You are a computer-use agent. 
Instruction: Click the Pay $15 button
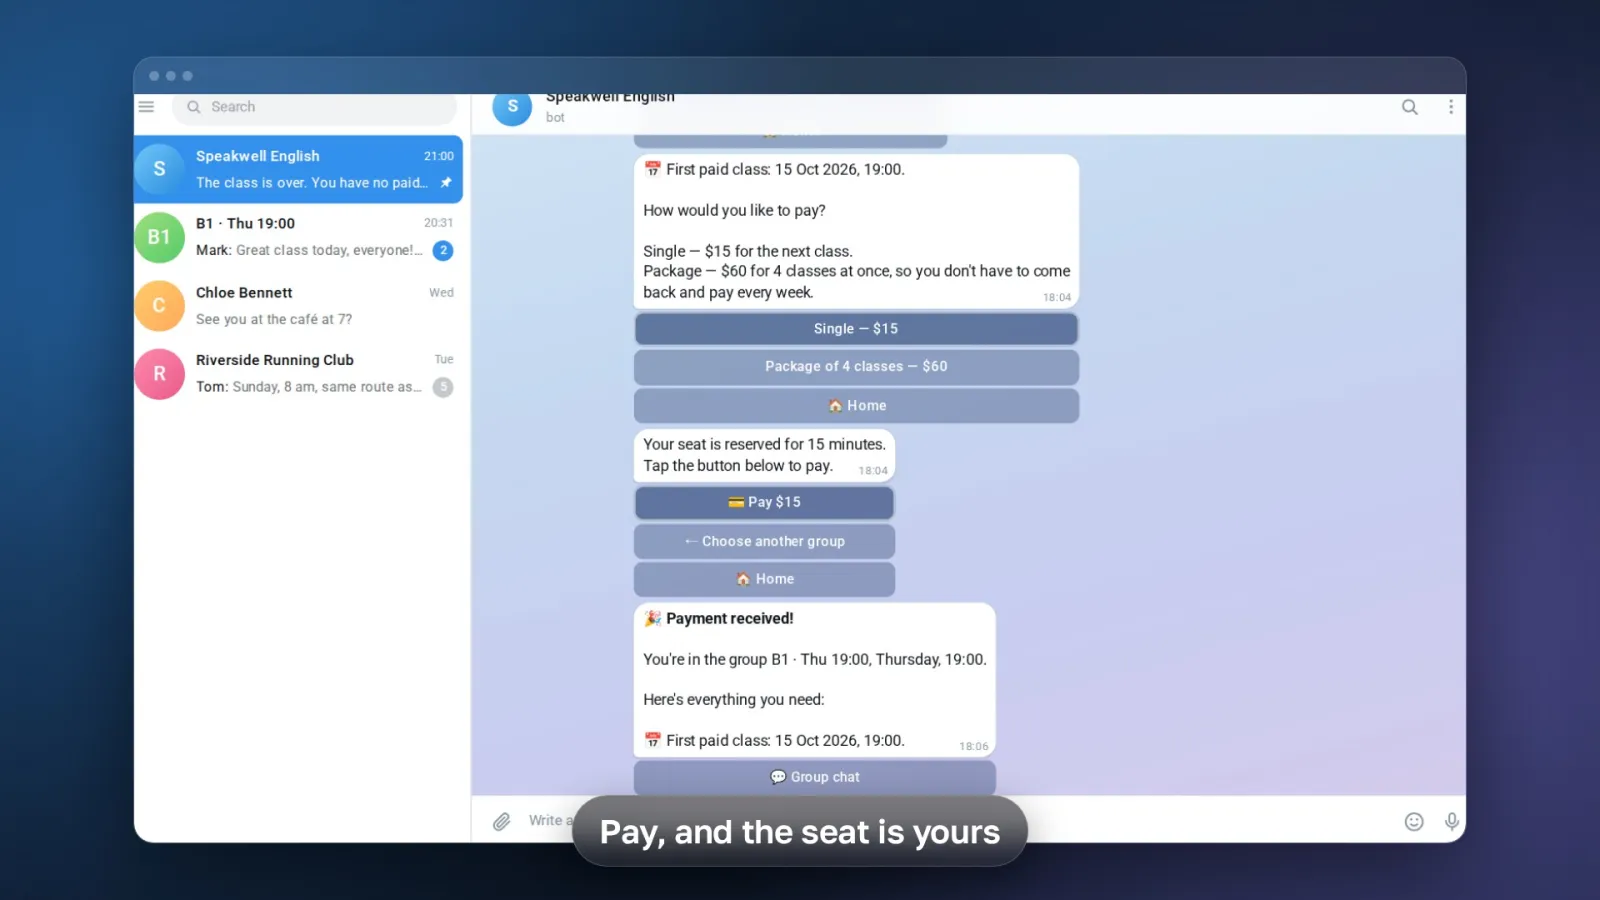click(x=764, y=502)
